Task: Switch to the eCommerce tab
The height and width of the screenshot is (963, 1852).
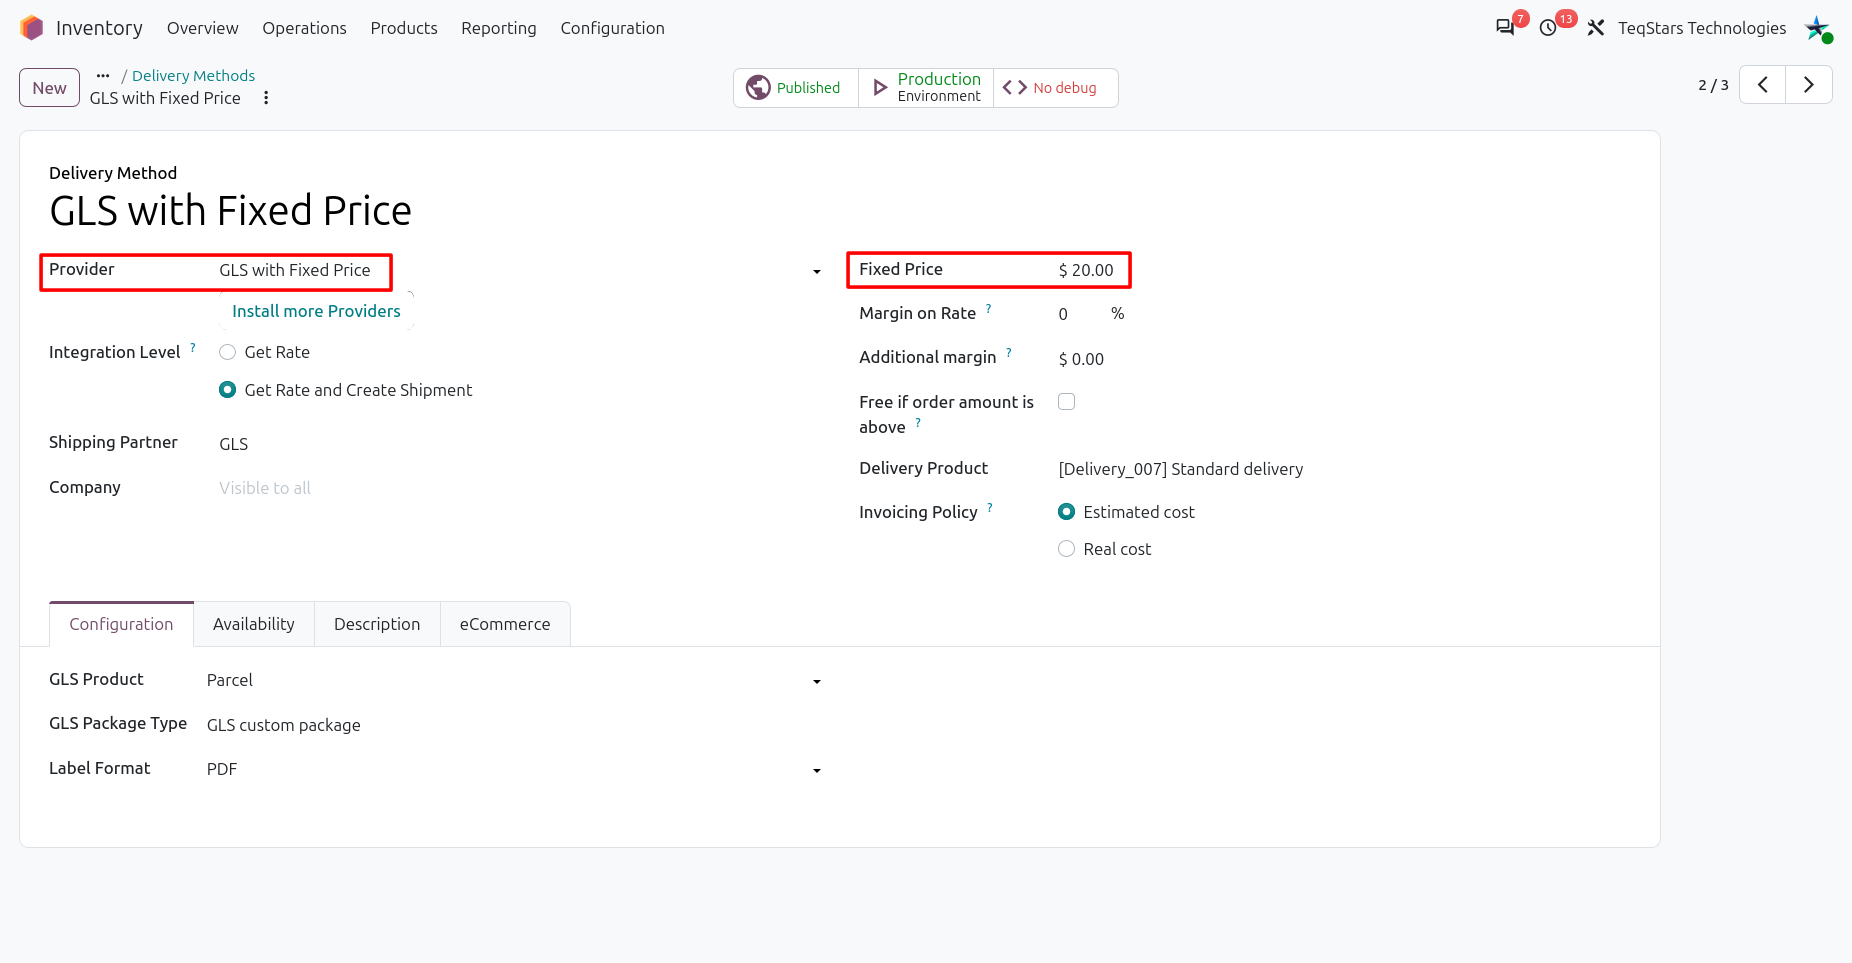Action: point(505,624)
